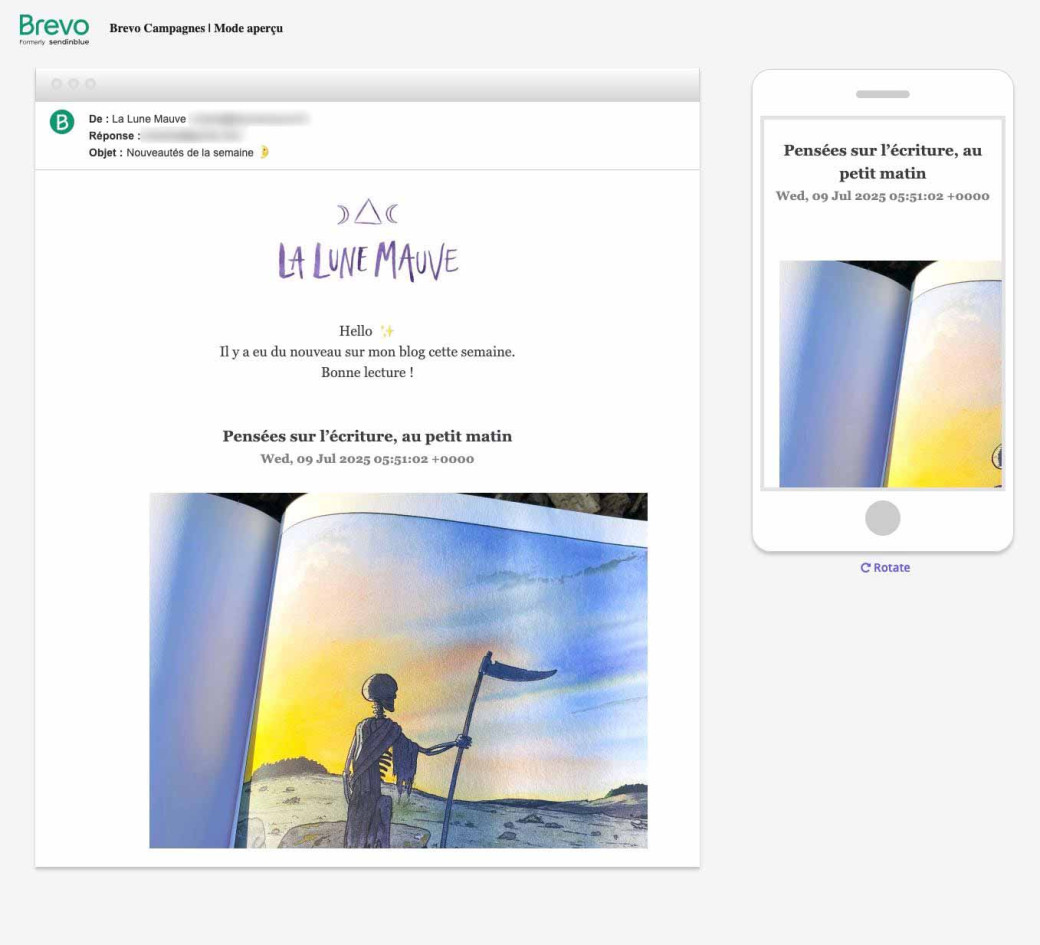Screen dimensions: 1040x945
Task: Open article title 'Pensées sur l'écriture' in desktop preview
Action: [367, 436]
